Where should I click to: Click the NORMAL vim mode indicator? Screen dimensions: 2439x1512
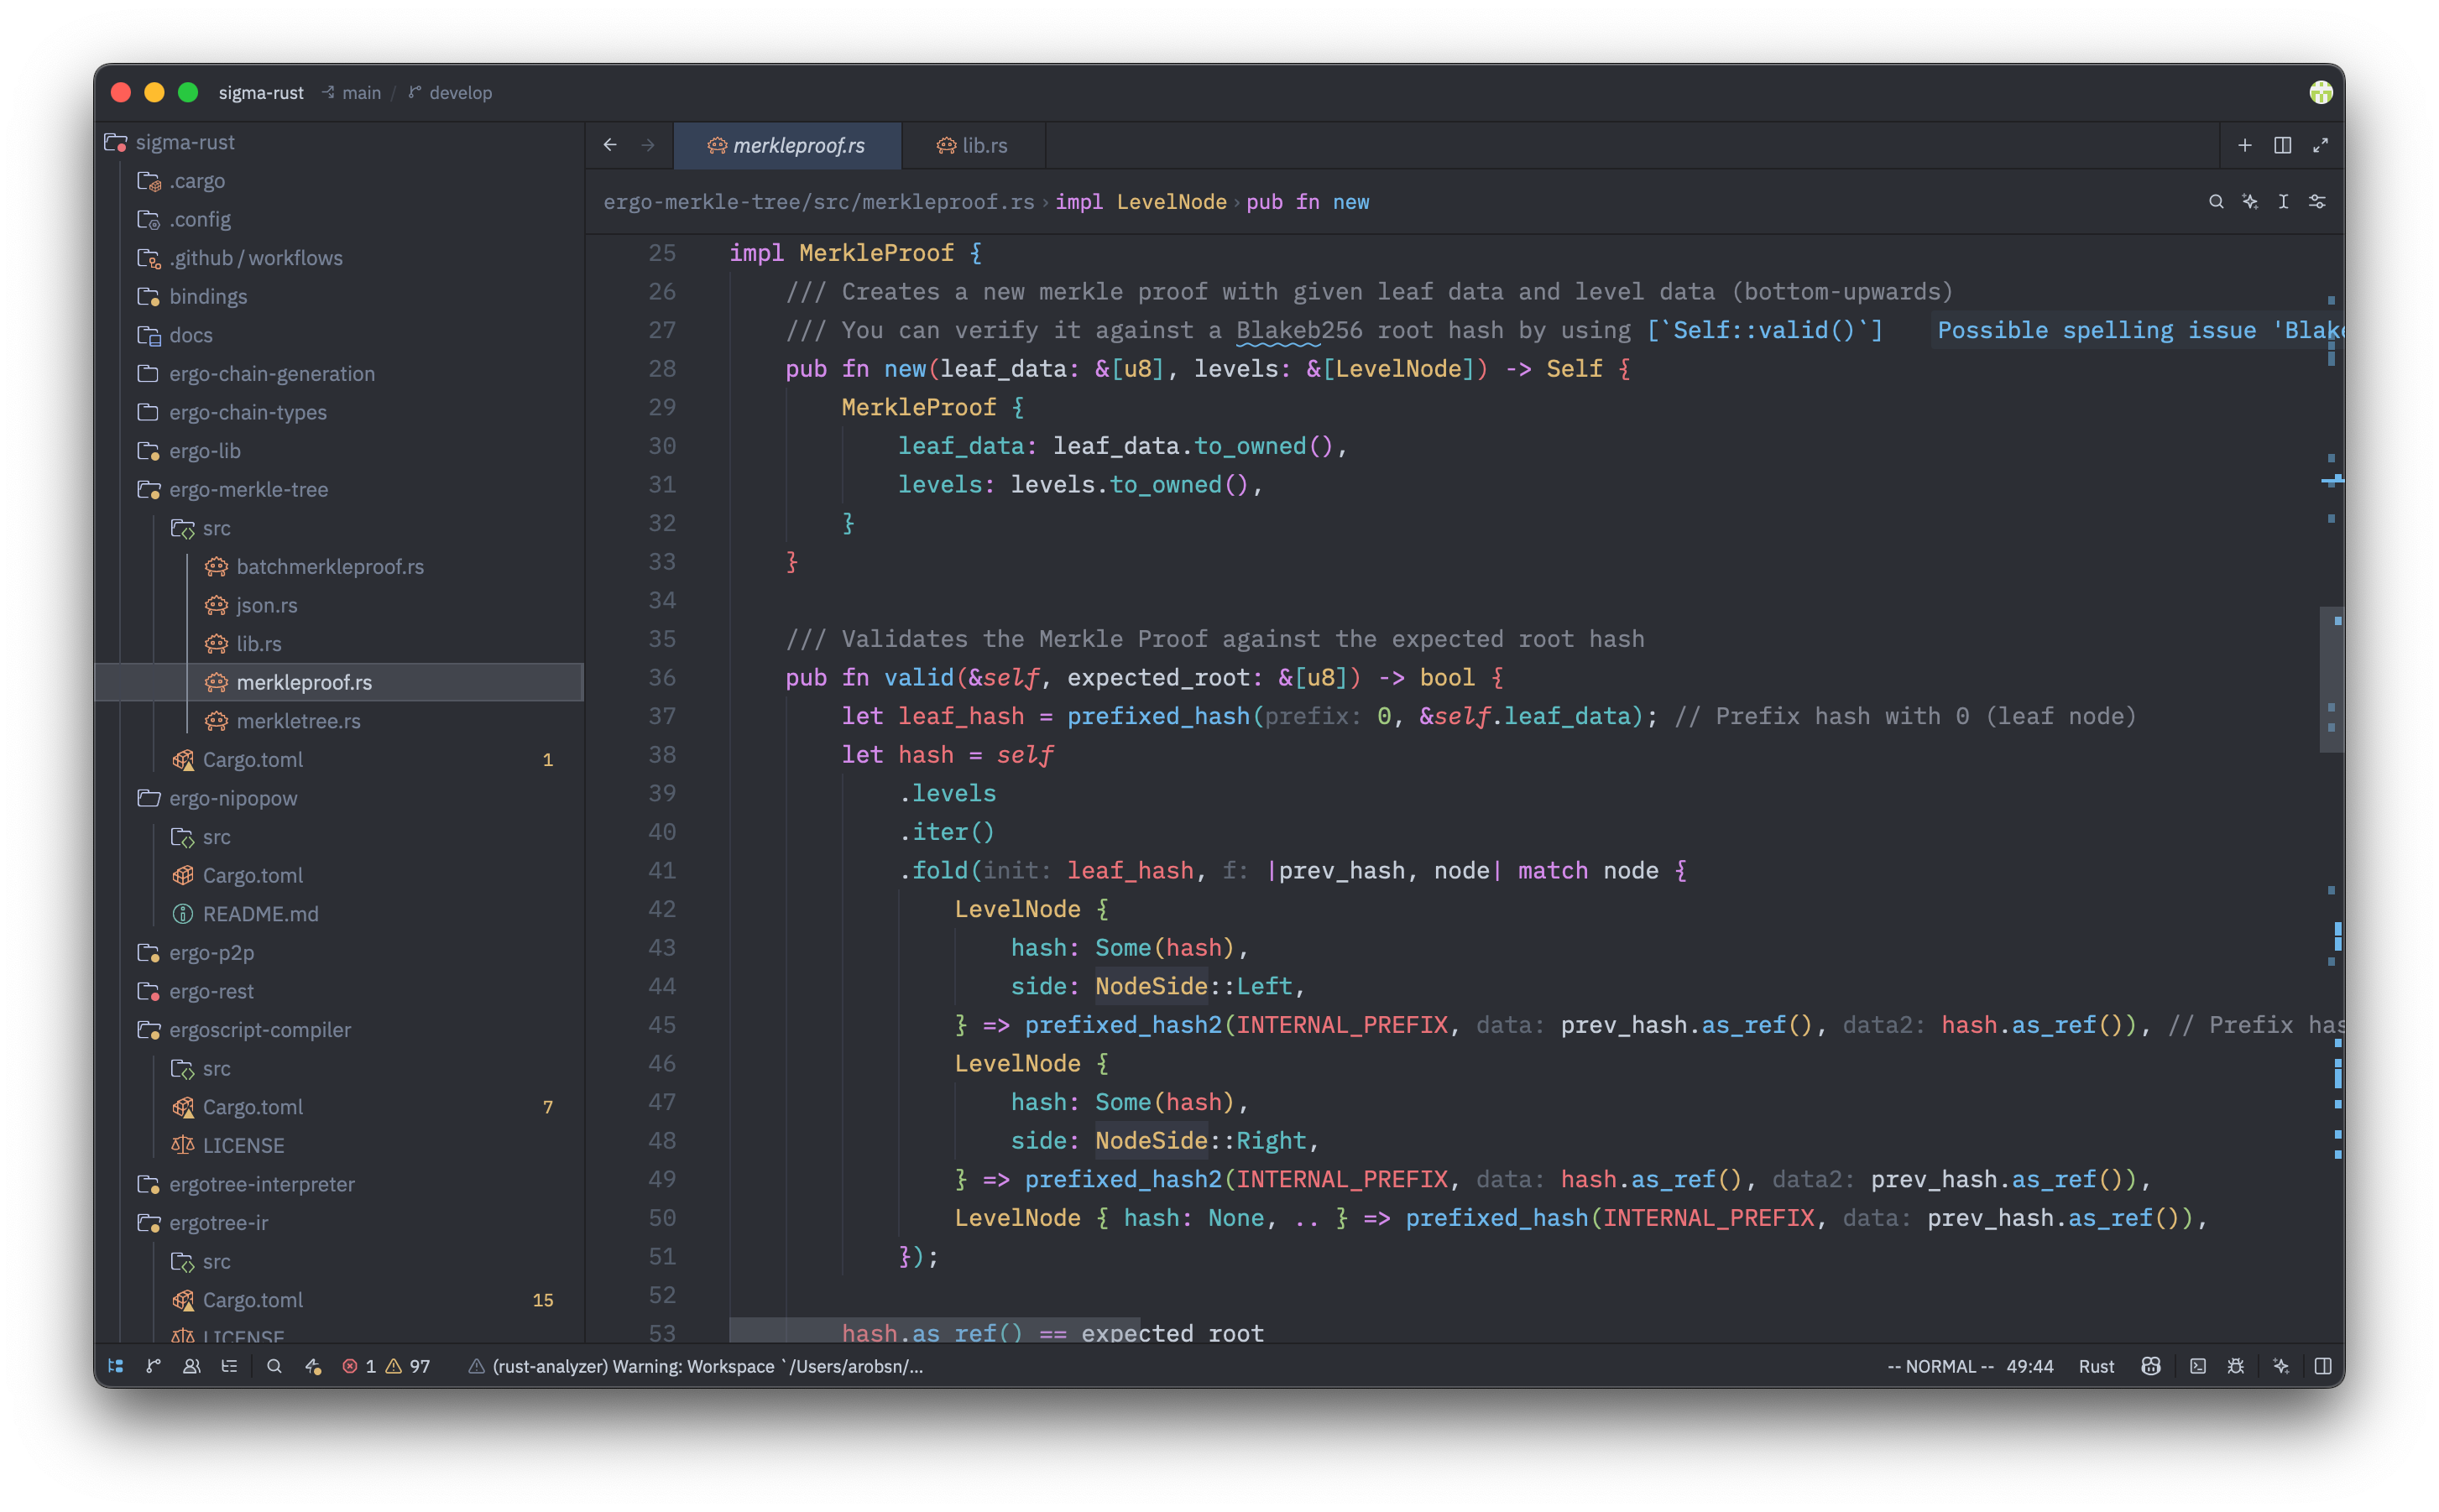[1940, 1366]
